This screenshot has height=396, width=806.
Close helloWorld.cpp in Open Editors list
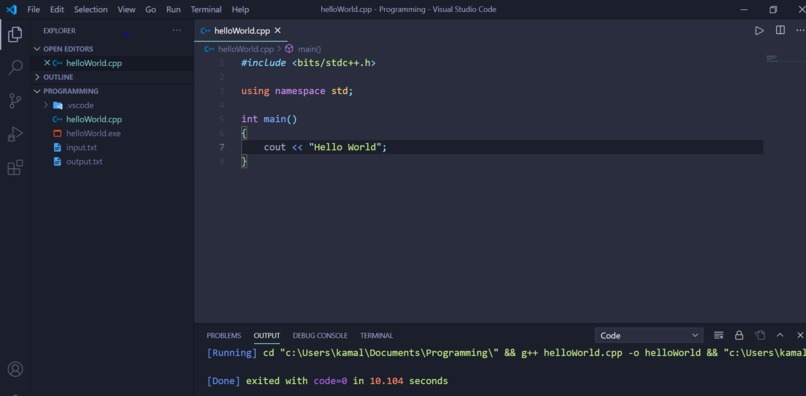point(47,63)
